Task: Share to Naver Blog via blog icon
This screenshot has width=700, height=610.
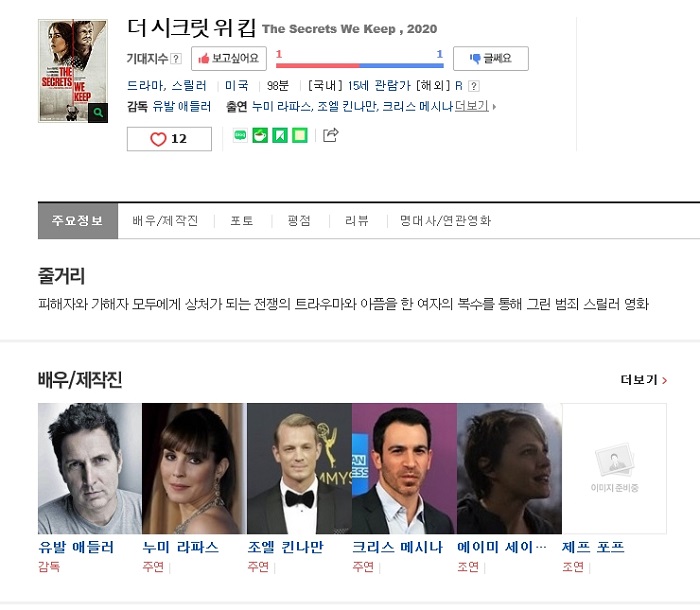Action: [241, 136]
